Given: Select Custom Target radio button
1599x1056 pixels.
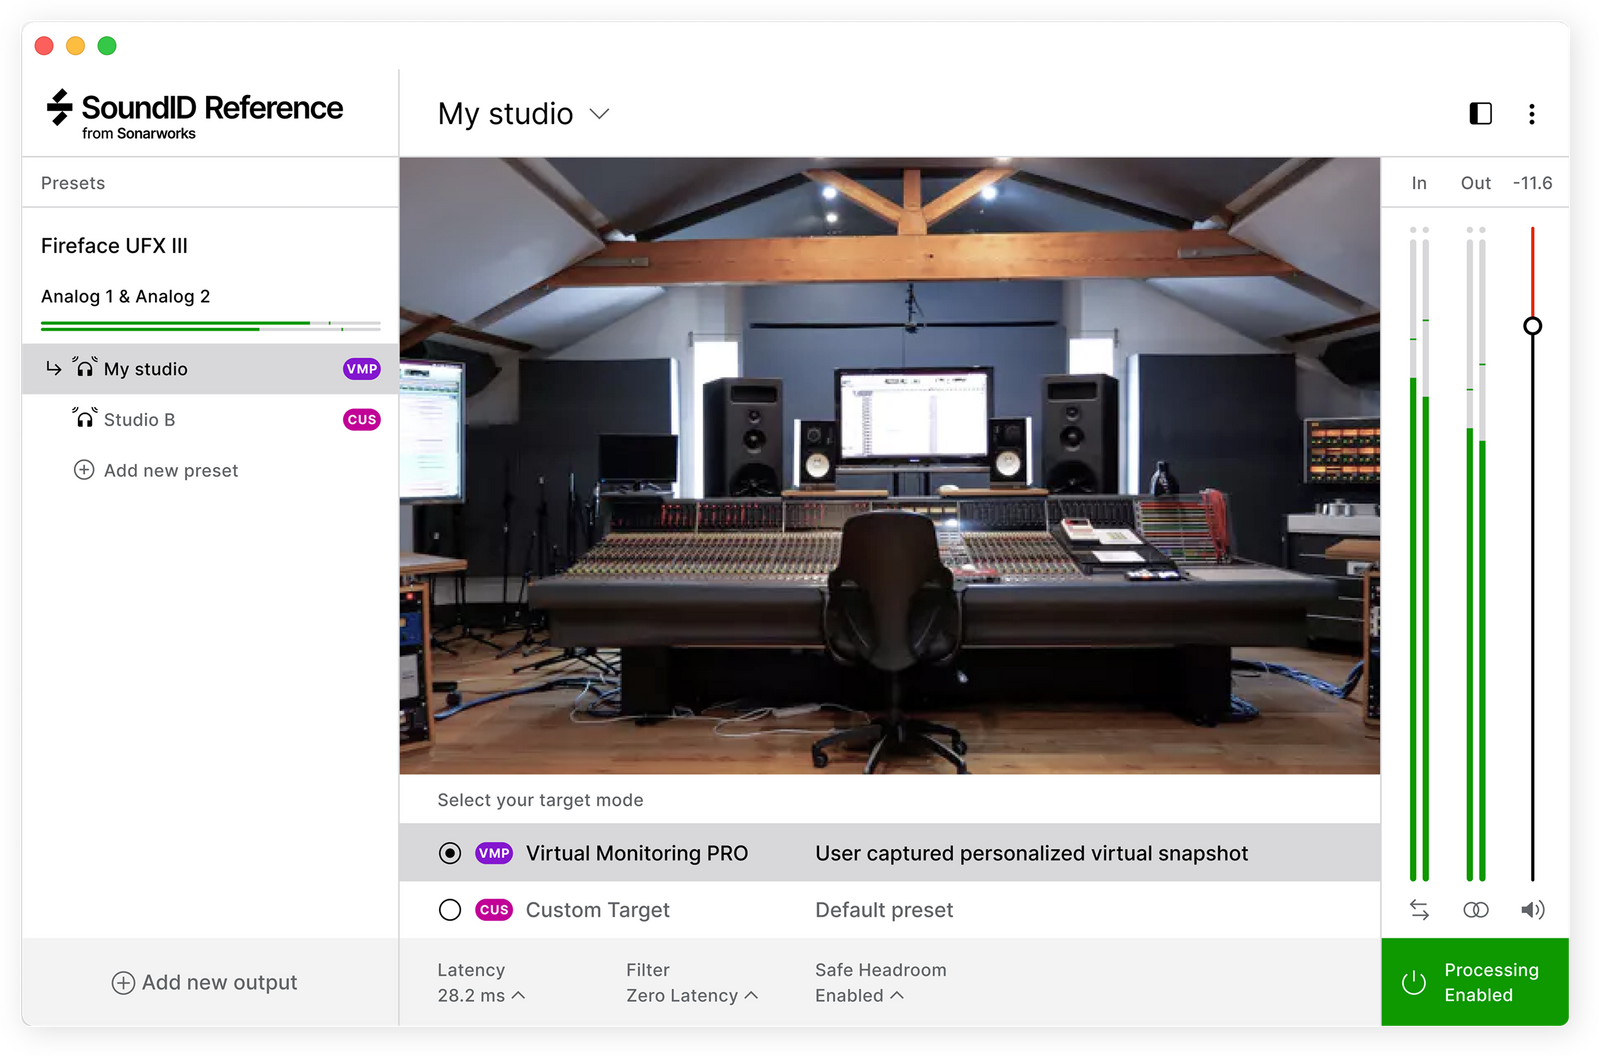Looking at the screenshot, I should coord(450,910).
